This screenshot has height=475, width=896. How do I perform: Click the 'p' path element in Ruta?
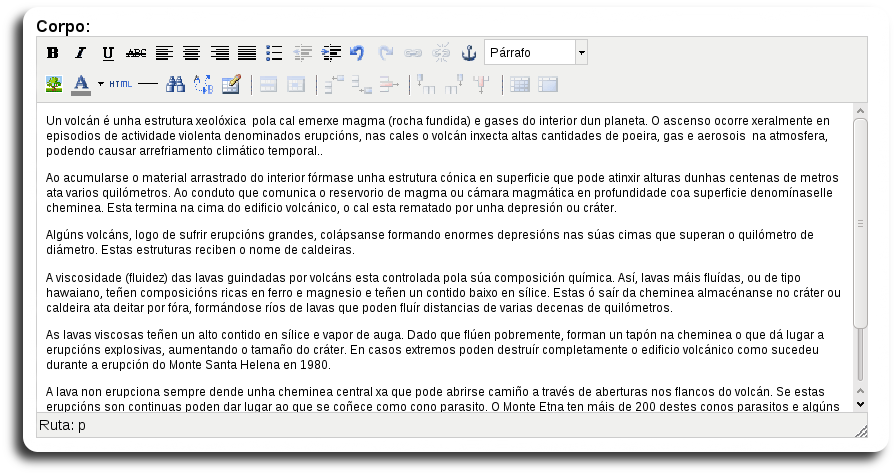82,426
